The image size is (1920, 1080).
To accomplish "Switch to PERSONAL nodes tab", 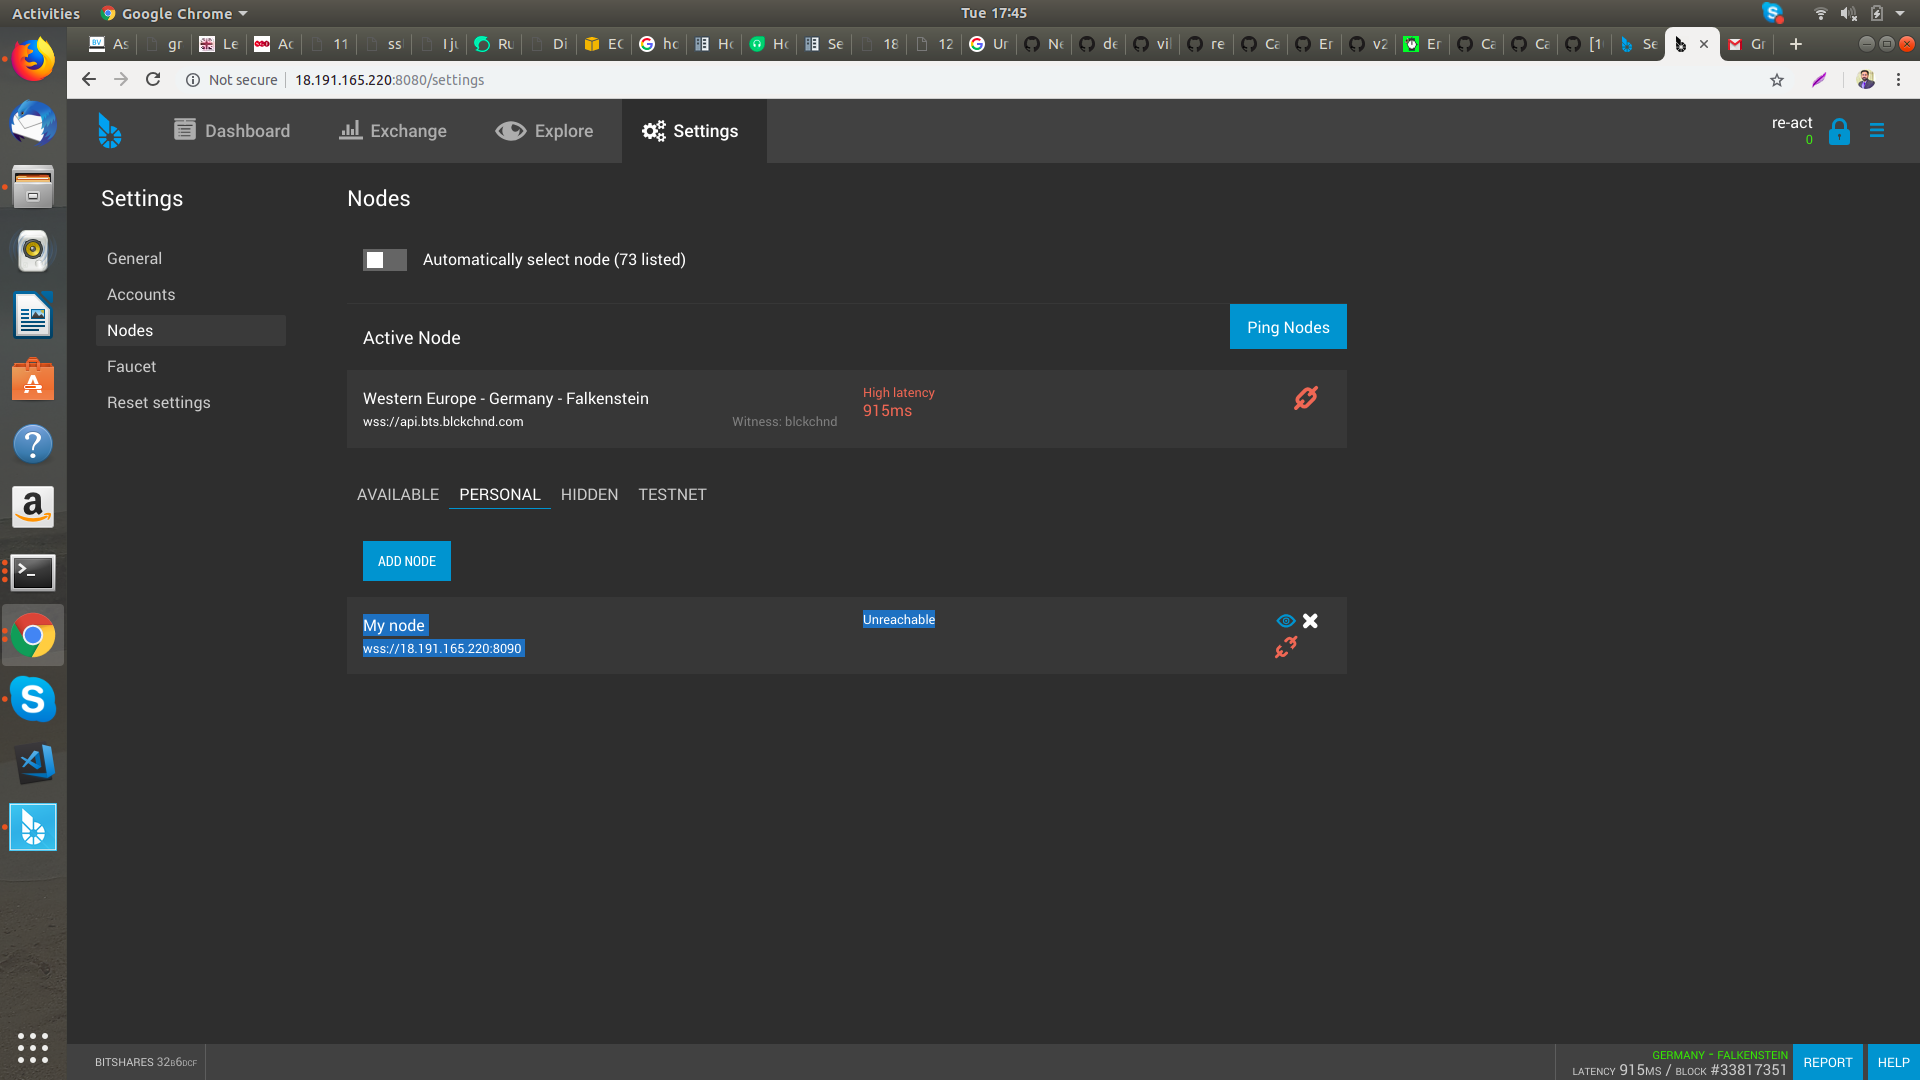I will (x=500, y=494).
